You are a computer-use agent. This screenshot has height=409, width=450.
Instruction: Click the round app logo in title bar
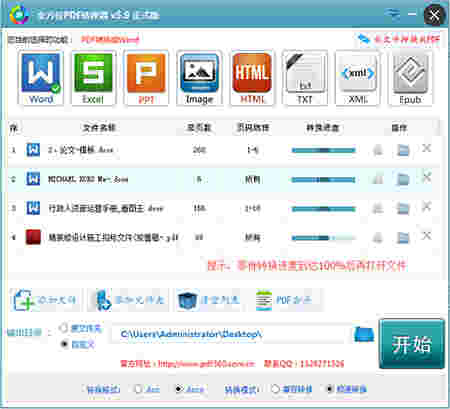[19, 15]
